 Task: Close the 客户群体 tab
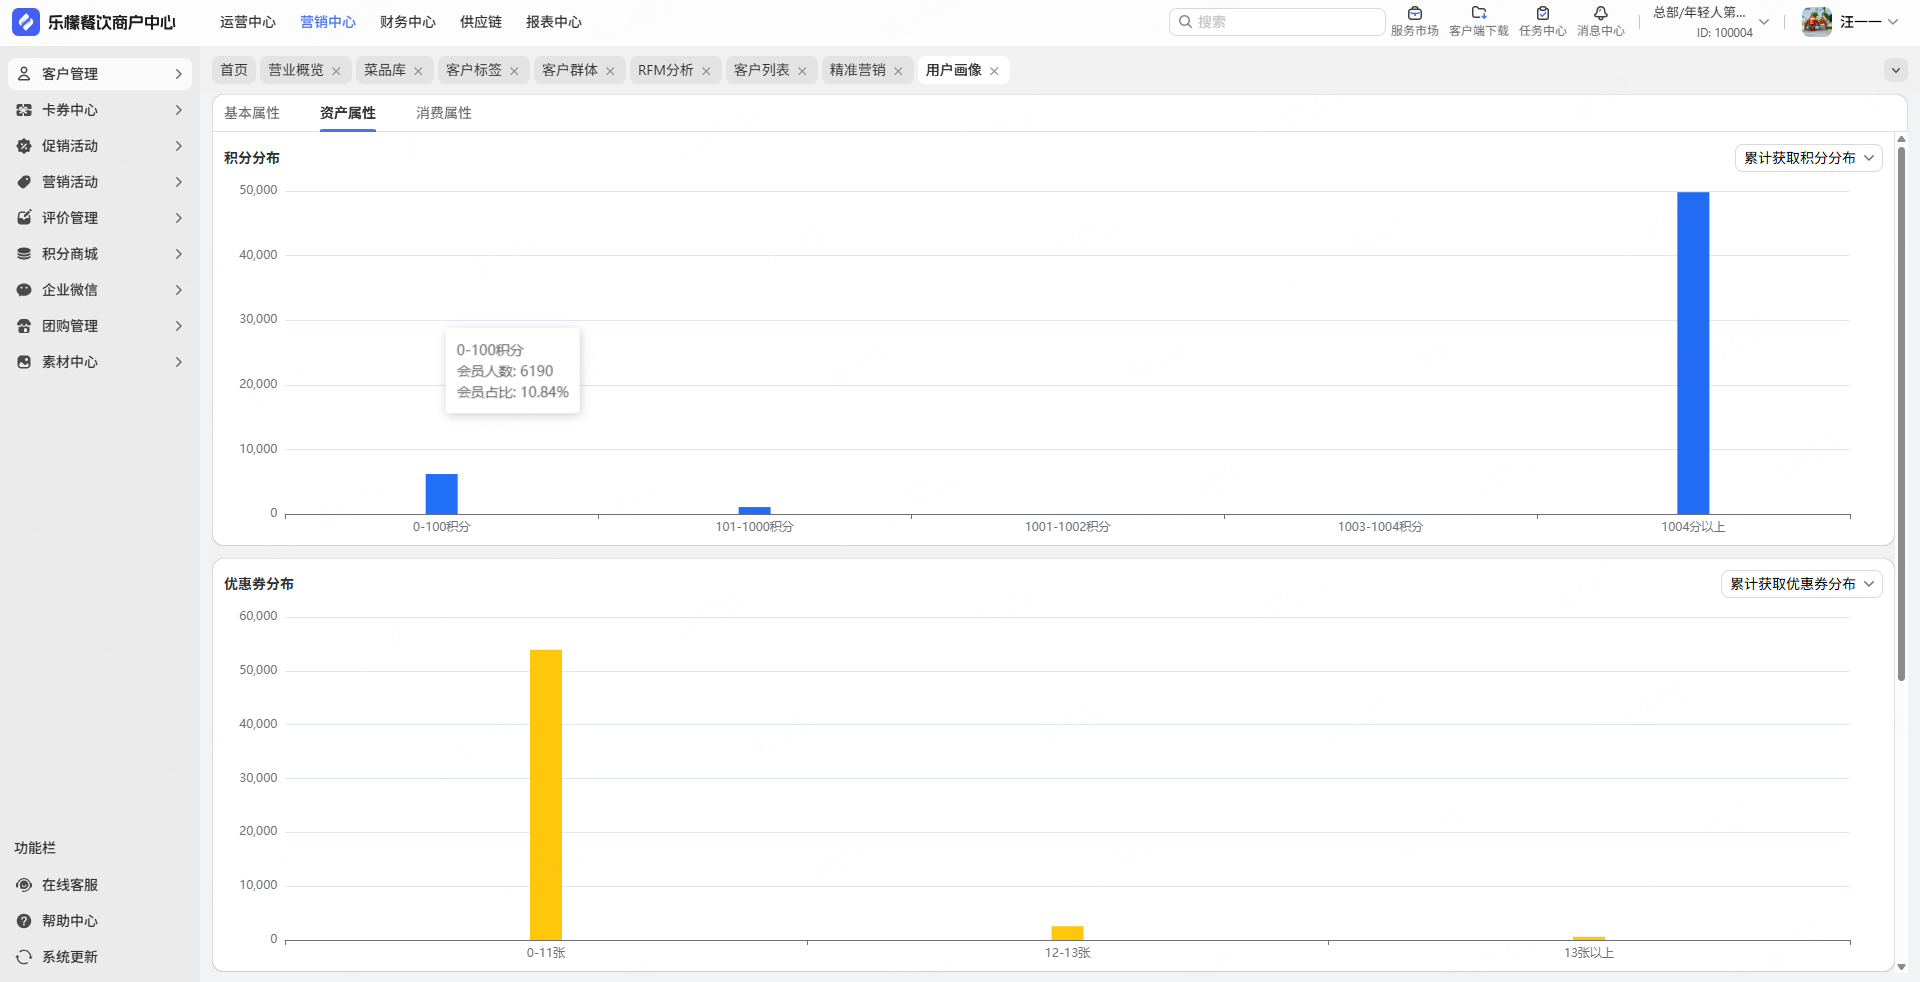[610, 71]
